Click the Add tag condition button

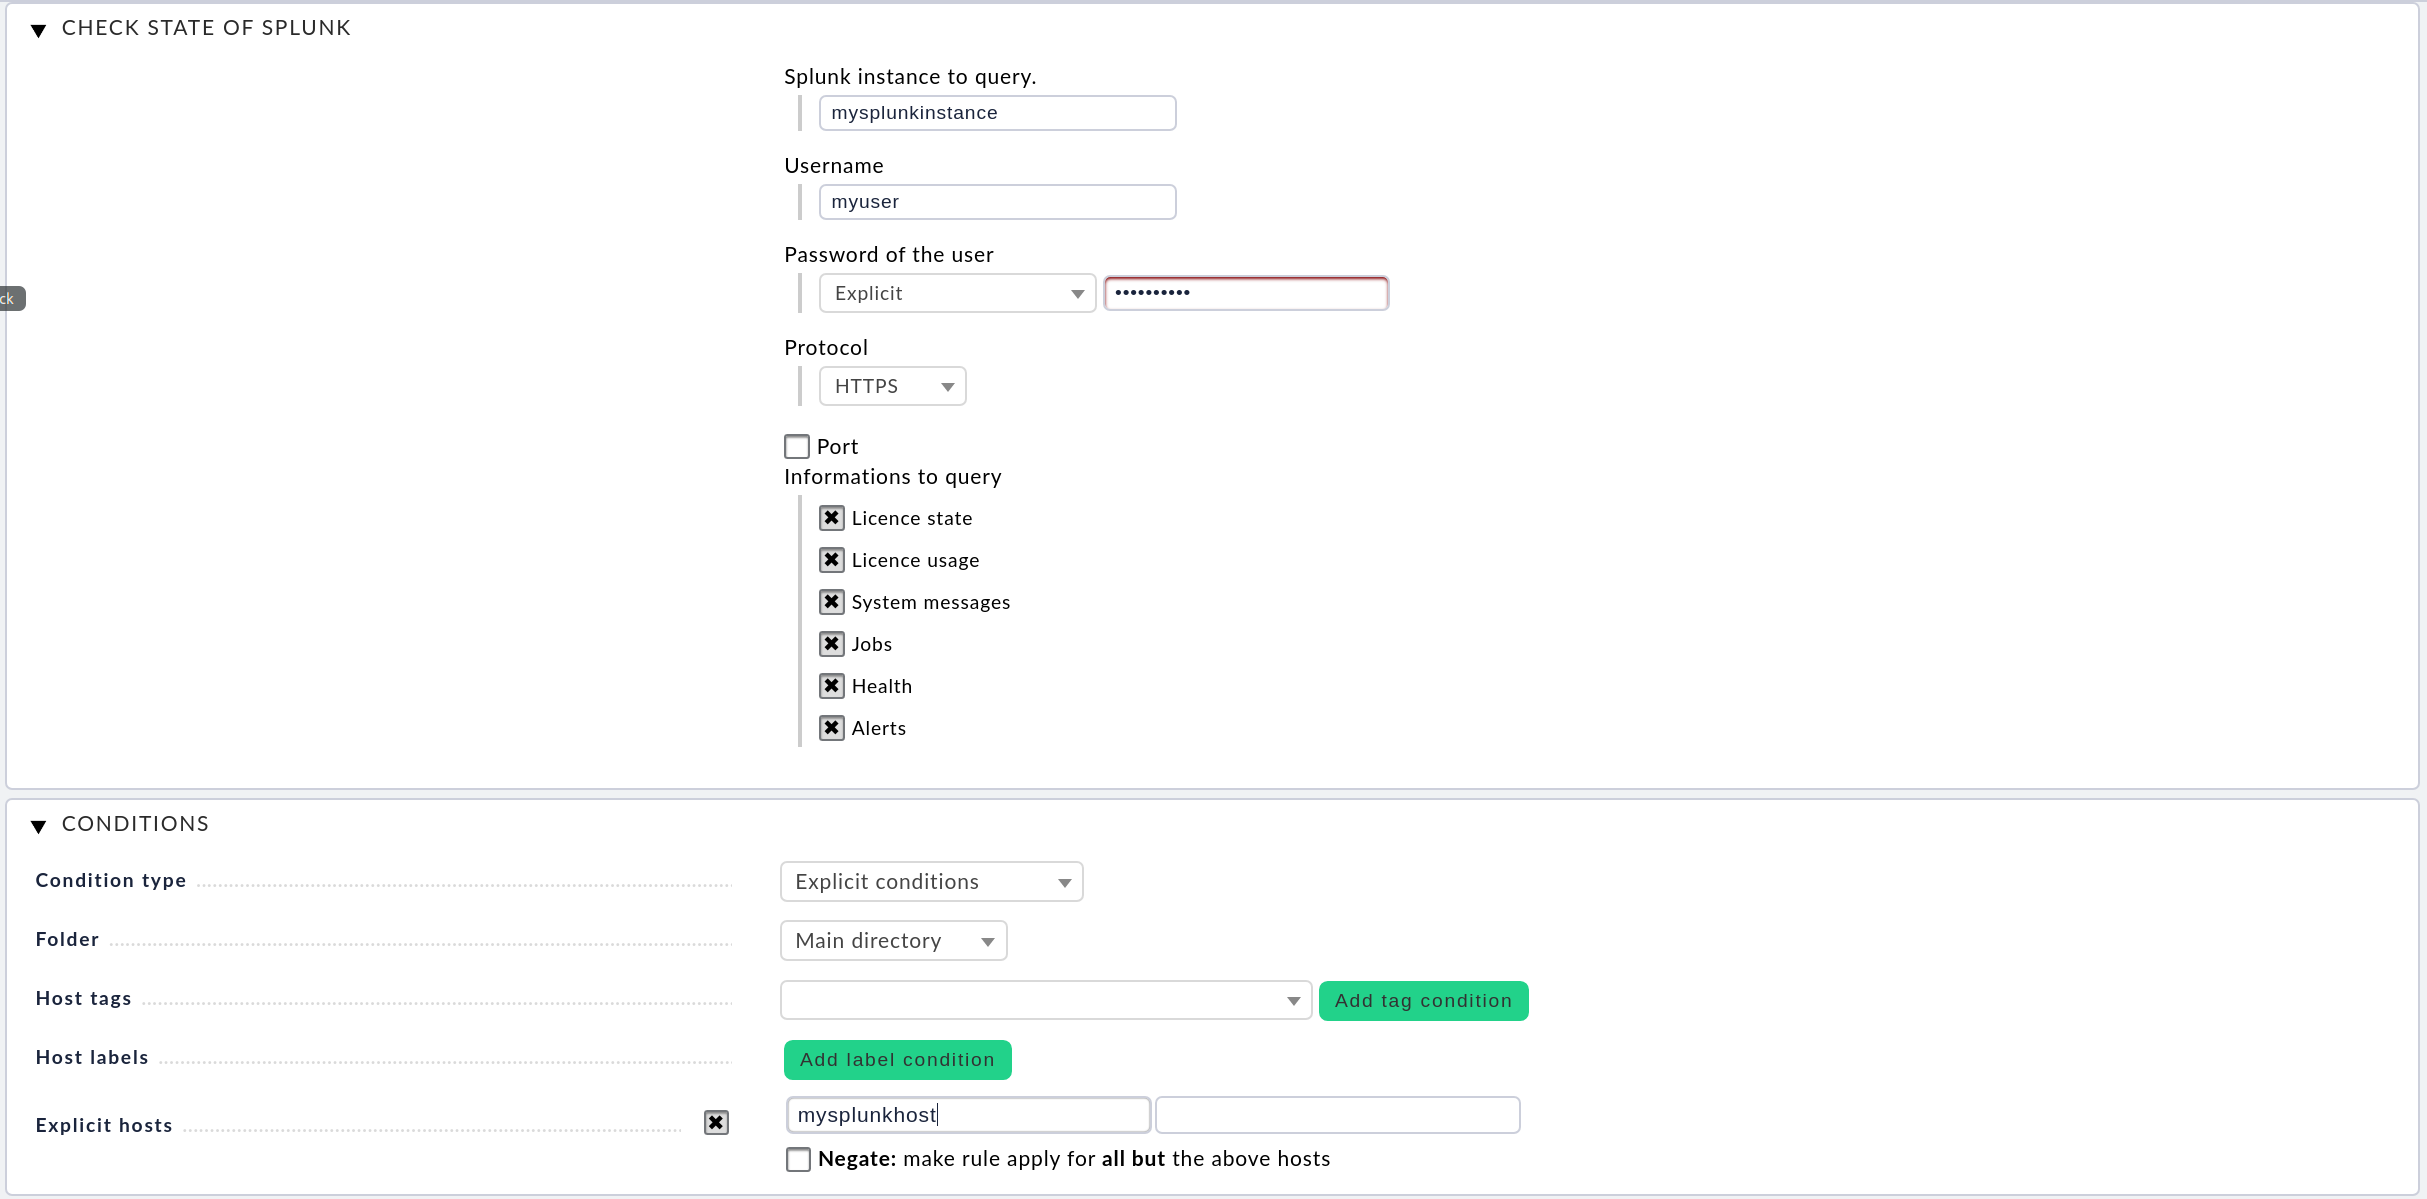point(1423,1001)
